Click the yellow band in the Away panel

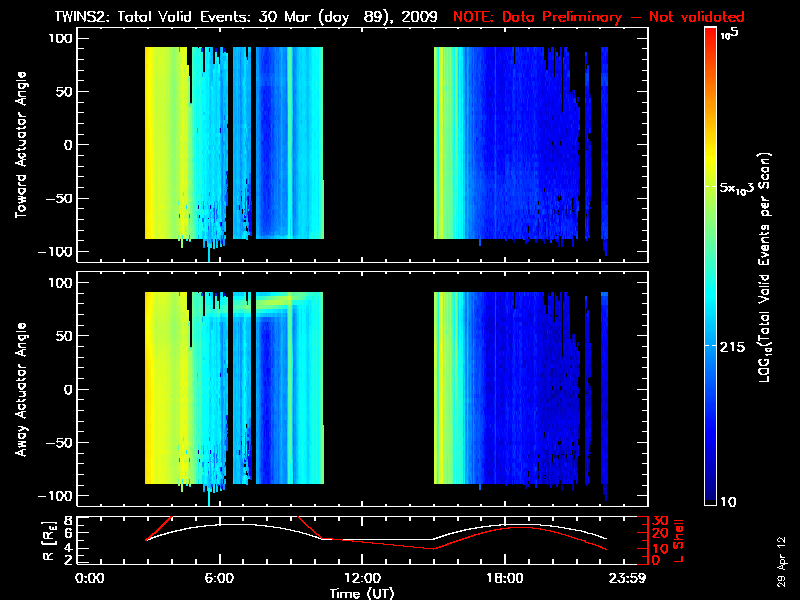pyautogui.click(x=160, y=390)
